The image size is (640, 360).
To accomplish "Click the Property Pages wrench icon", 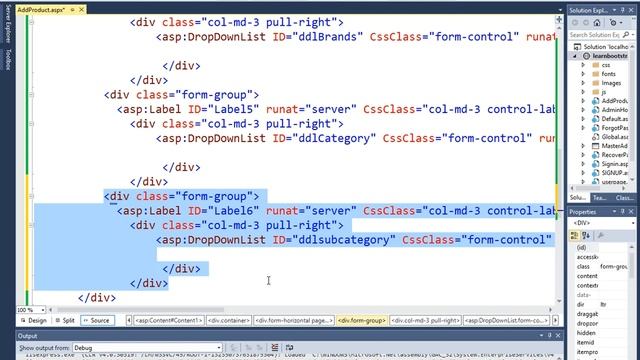I will 600,236.
